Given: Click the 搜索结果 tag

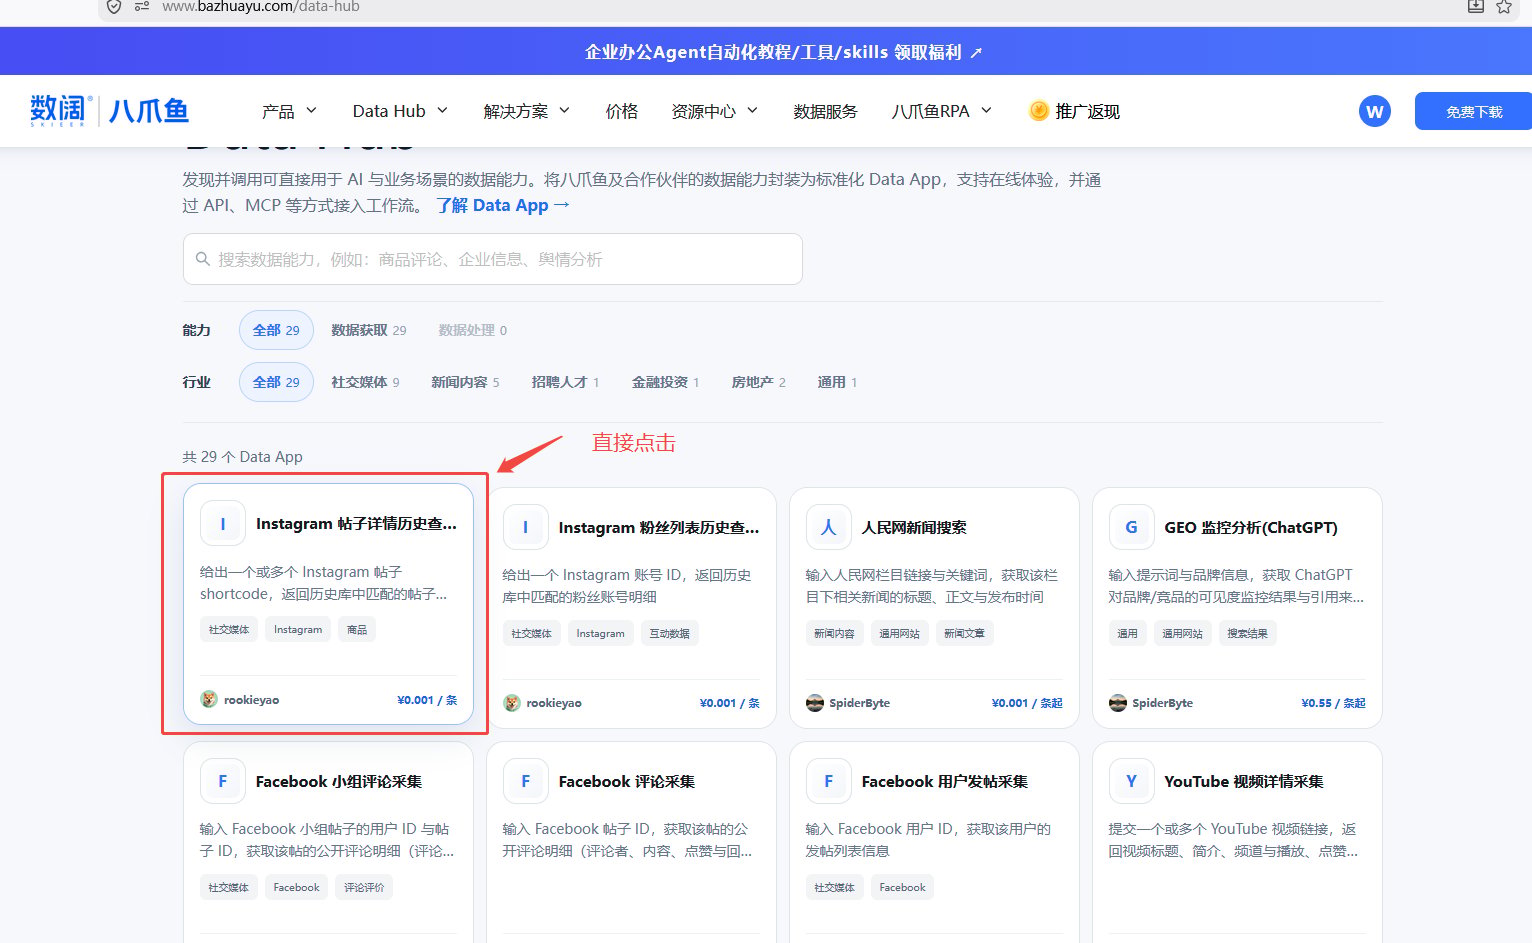Looking at the screenshot, I should click(1247, 633).
